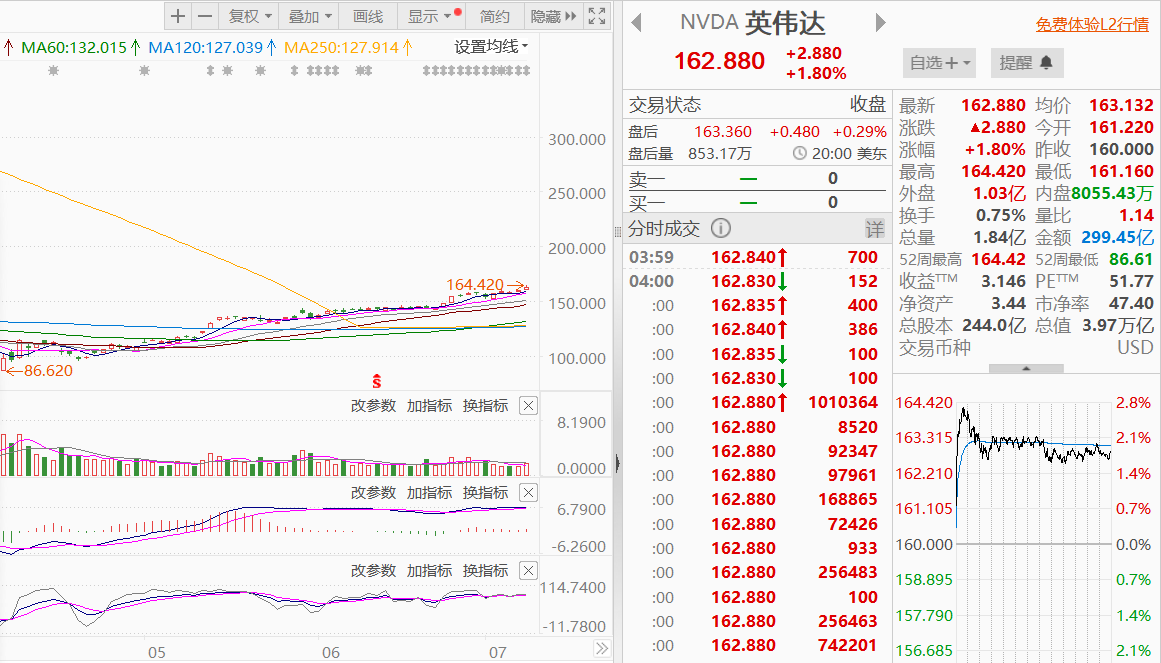The height and width of the screenshot is (663, 1161).
Task: Select the trade row with volume 742201
Action: click(x=757, y=645)
